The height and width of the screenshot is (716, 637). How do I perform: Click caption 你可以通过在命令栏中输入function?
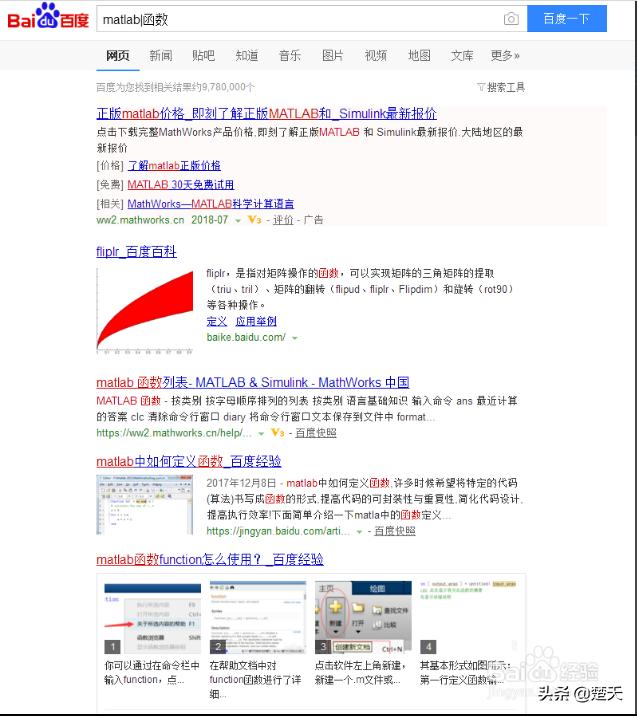click(152, 673)
